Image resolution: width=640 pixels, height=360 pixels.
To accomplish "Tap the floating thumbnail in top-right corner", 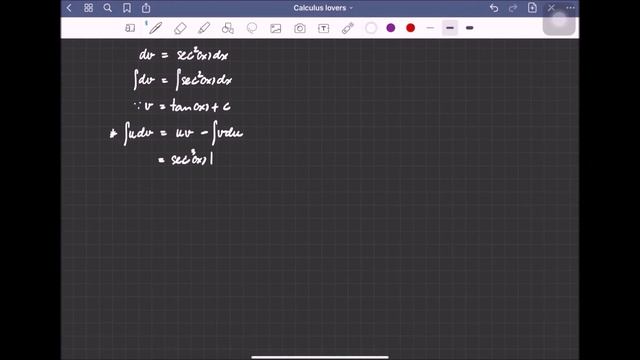I will (559, 20).
